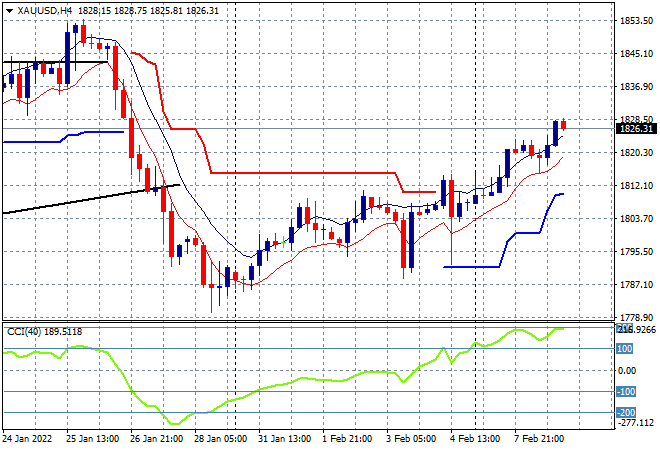Click the 1778.90 price axis label
The height and width of the screenshot is (450, 660).
[636, 317]
